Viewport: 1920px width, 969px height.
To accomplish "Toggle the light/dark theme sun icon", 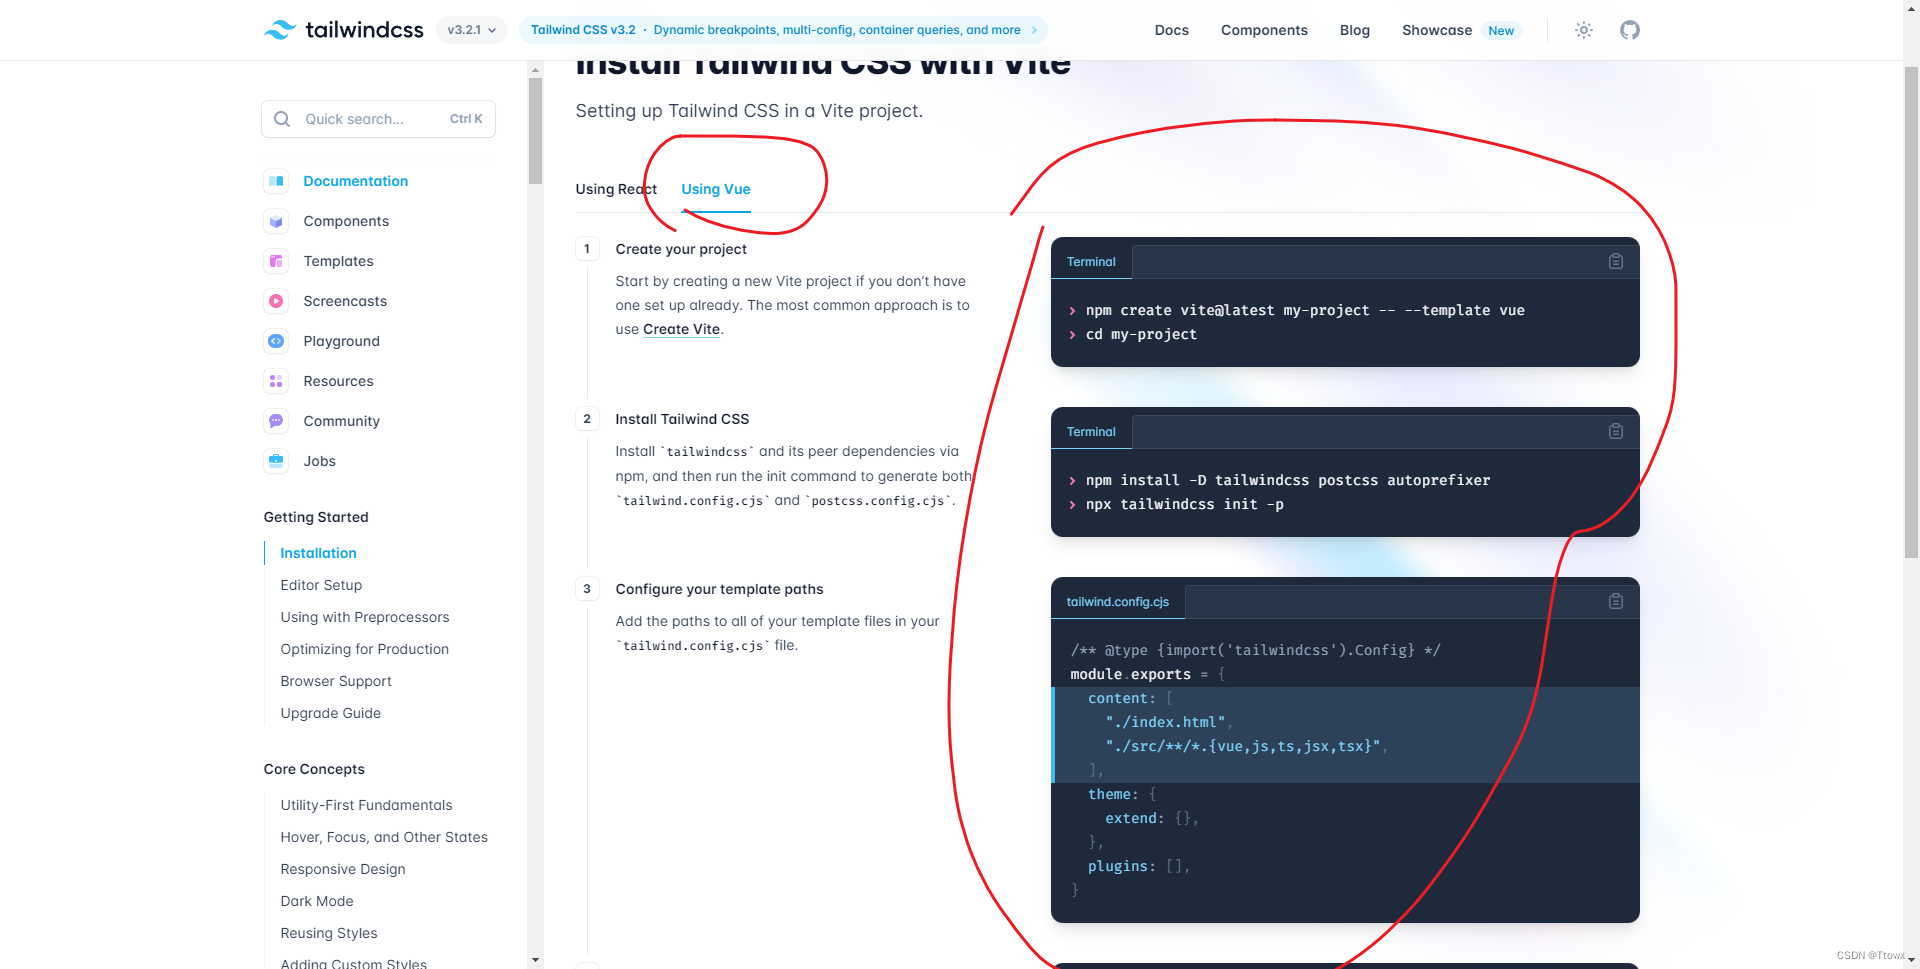I will point(1583,30).
